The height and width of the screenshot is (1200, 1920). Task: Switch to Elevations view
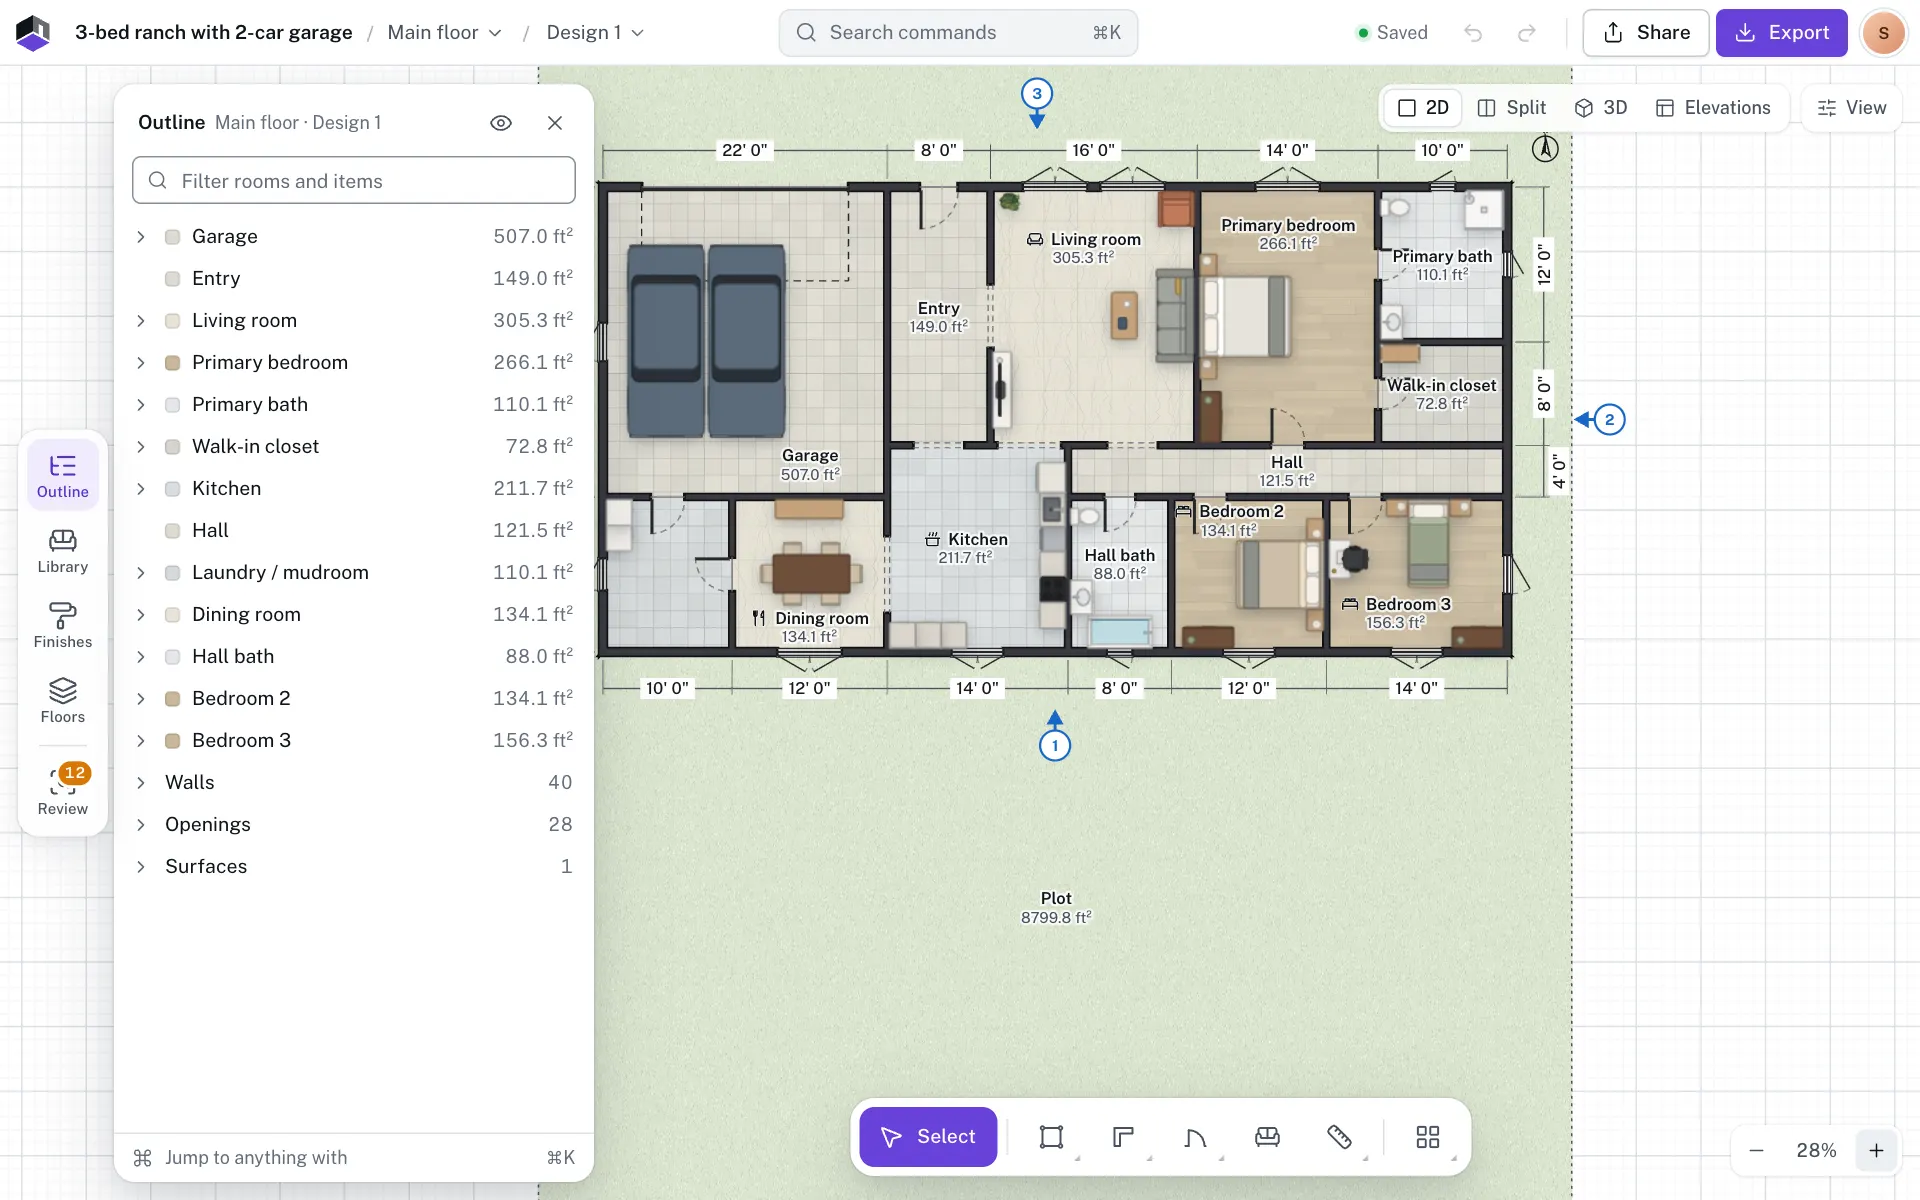point(1712,108)
